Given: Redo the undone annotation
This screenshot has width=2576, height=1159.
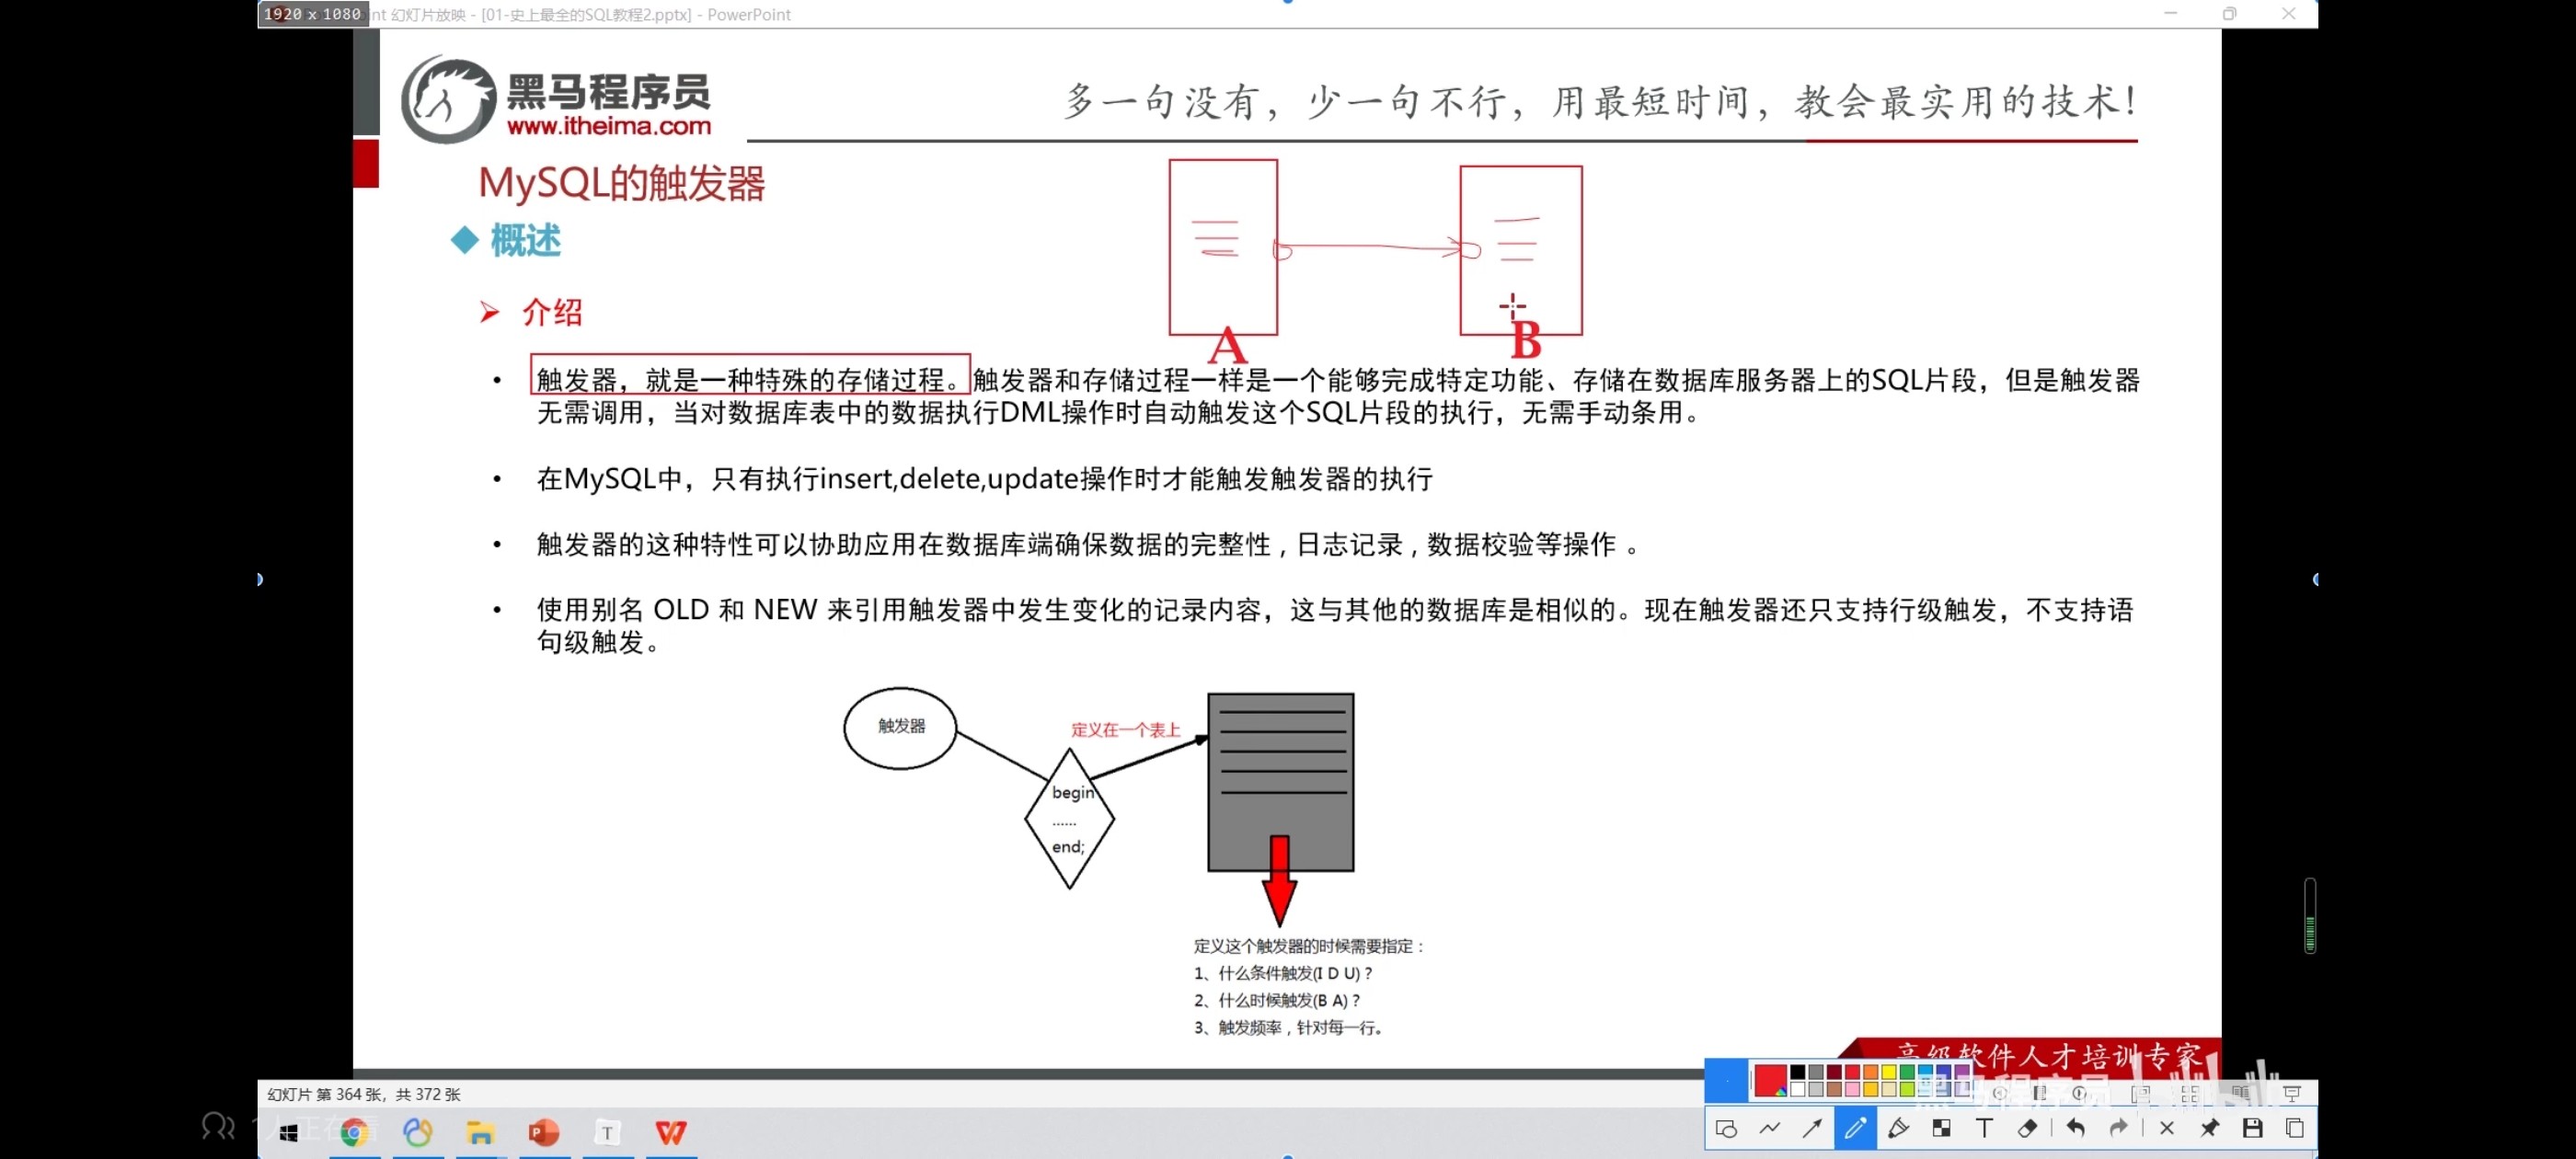Looking at the screenshot, I should 2118,1129.
